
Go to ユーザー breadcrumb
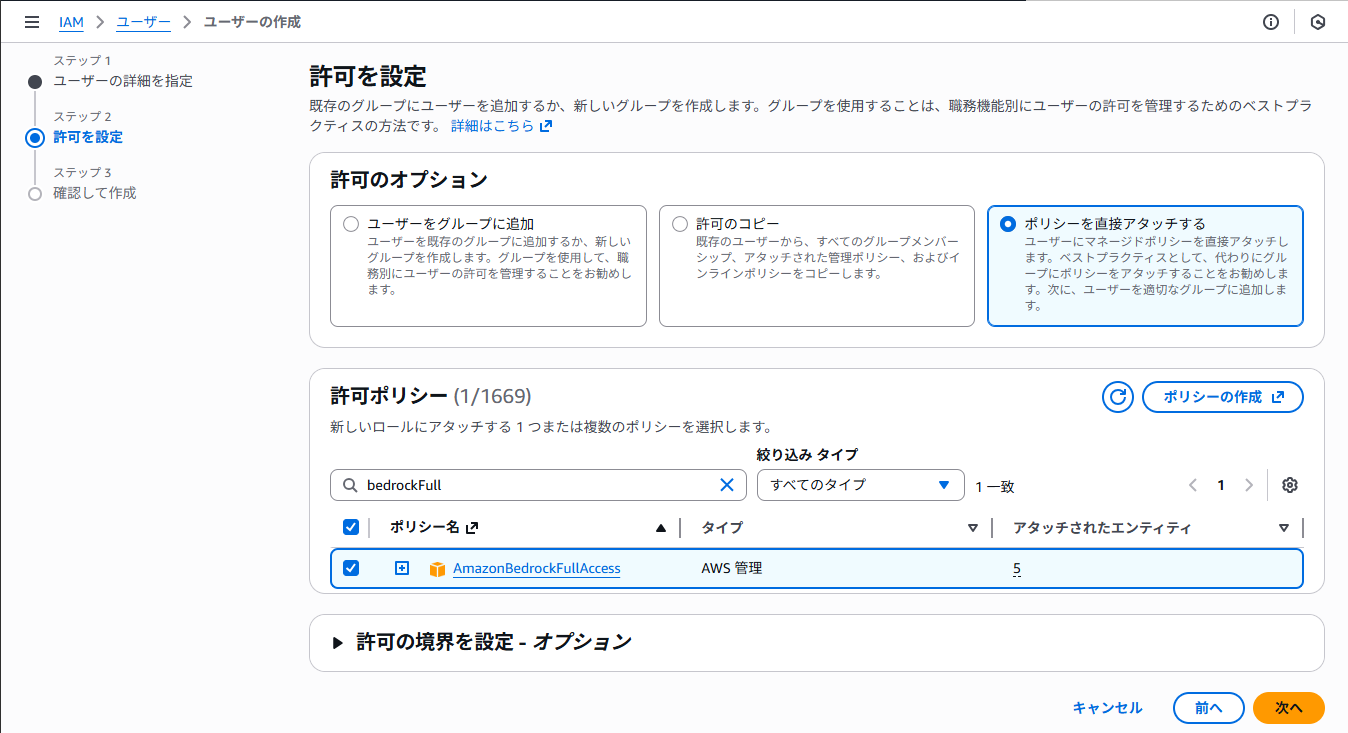point(143,22)
